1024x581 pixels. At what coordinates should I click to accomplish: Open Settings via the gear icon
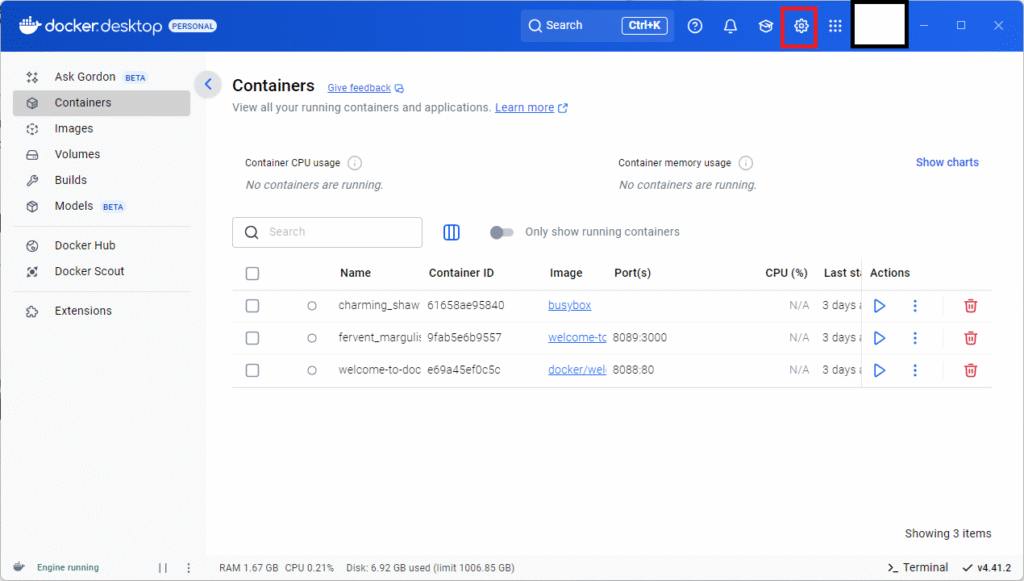(801, 26)
